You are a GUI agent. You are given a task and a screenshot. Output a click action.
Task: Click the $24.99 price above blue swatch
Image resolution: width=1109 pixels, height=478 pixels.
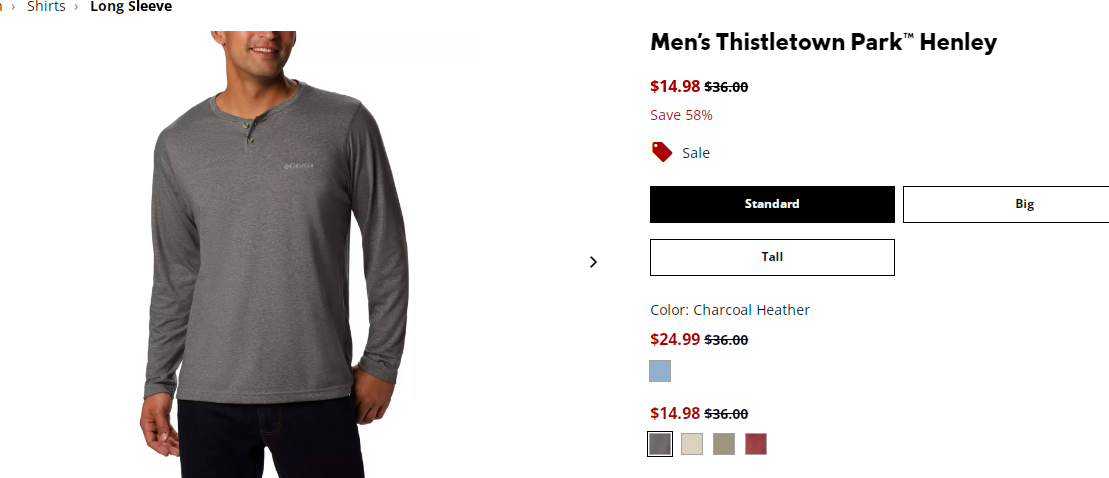(675, 339)
